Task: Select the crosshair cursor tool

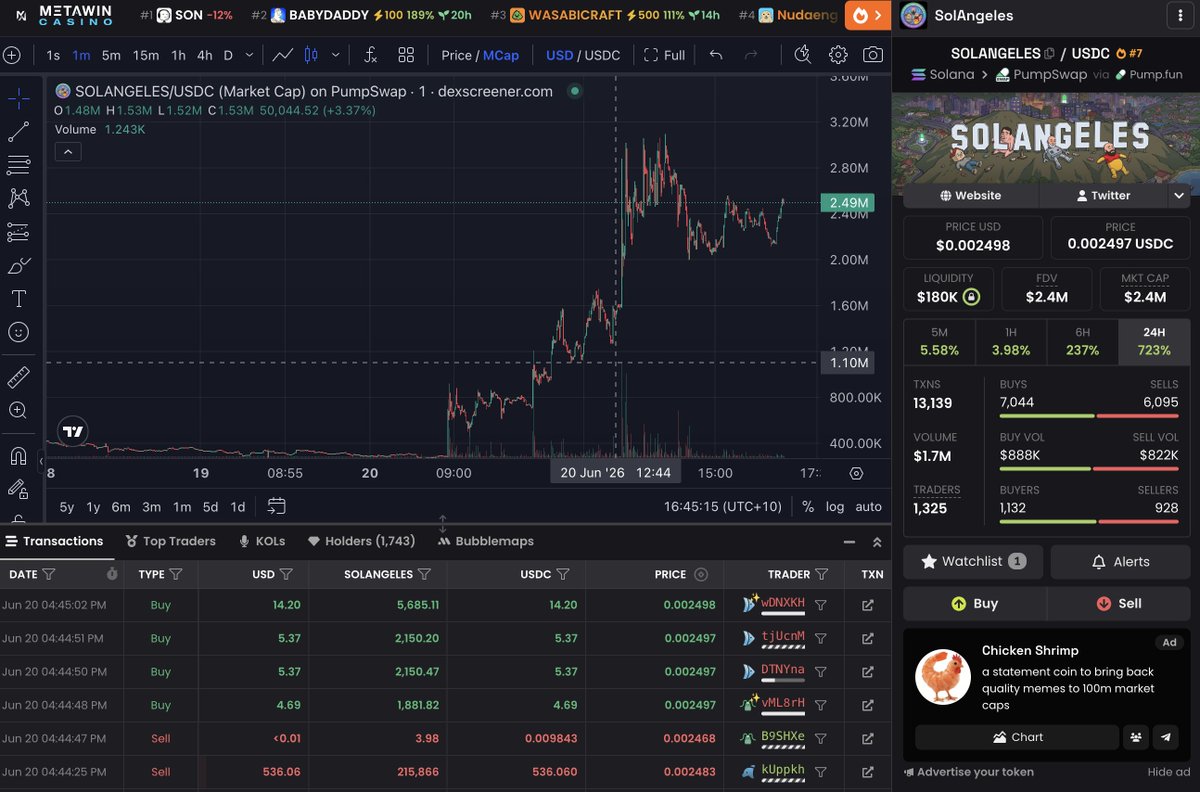Action: pyautogui.click(x=18, y=98)
